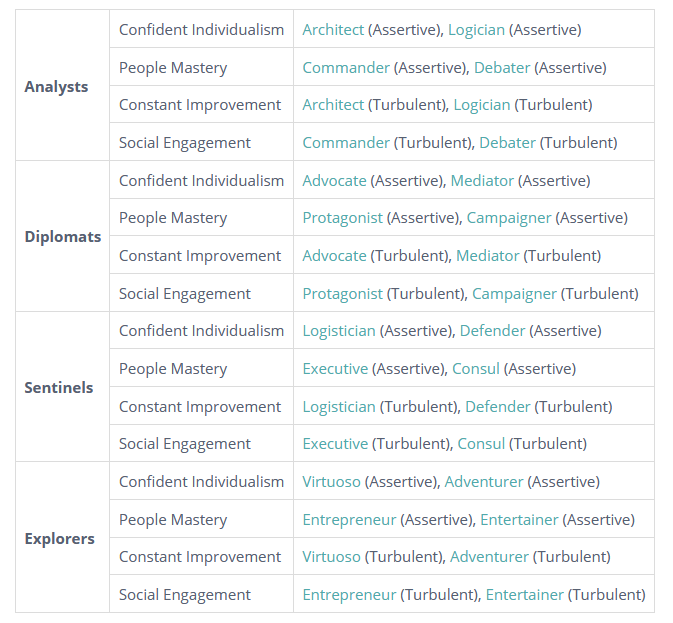Open the Entrepreneur link in Explorers People Mastery
Viewport: 673px width, 623px height.
point(349,520)
